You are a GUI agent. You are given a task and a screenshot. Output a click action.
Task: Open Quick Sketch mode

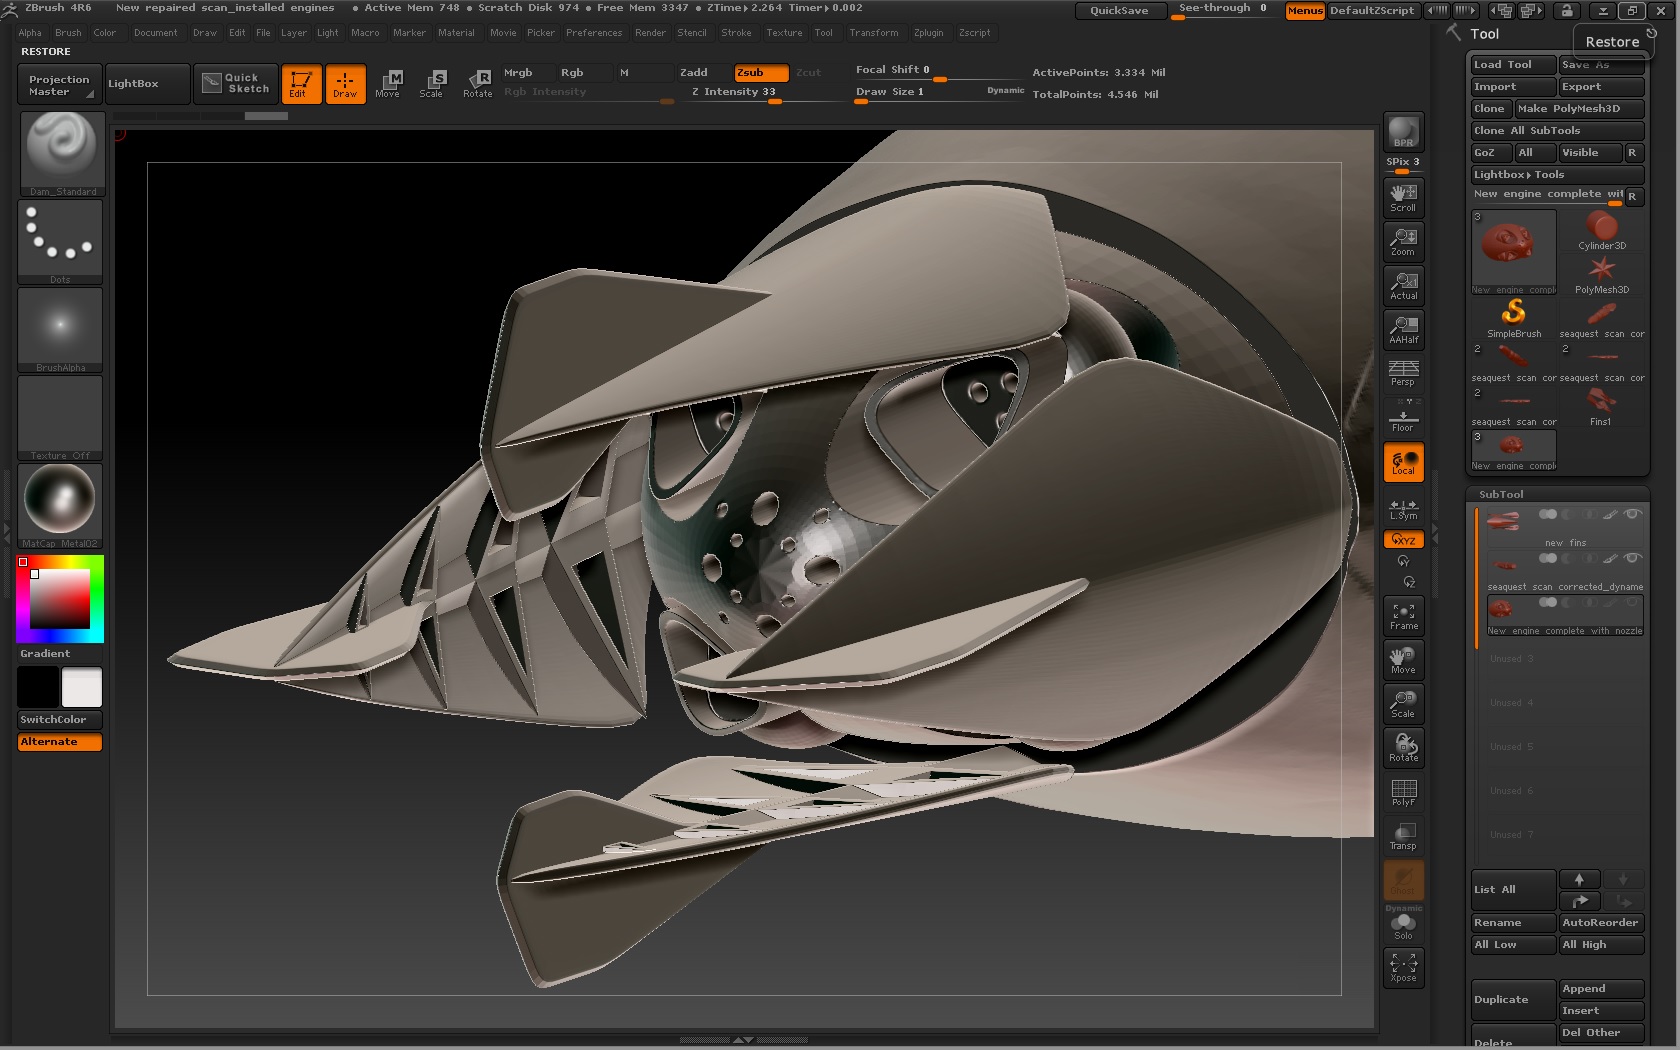pos(237,83)
